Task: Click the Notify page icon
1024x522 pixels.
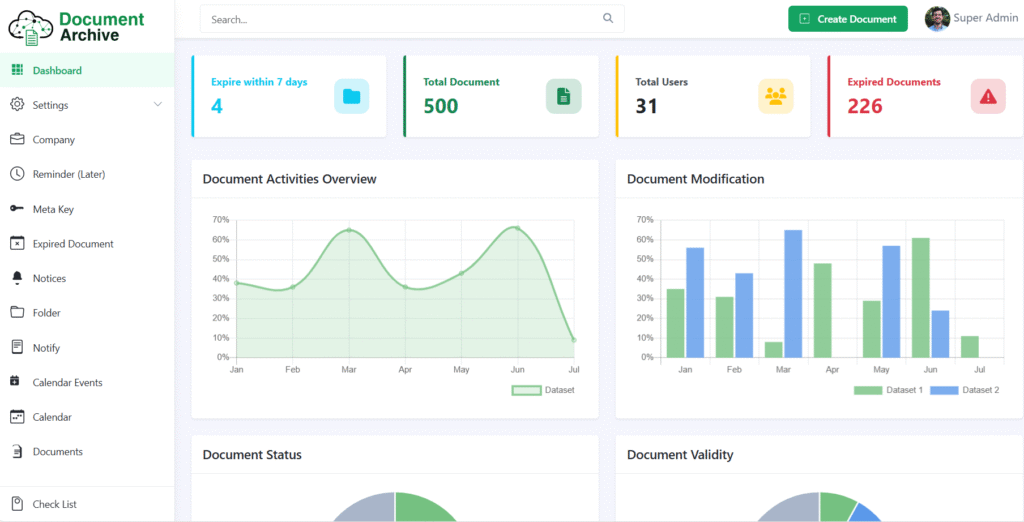Action: click(x=18, y=347)
